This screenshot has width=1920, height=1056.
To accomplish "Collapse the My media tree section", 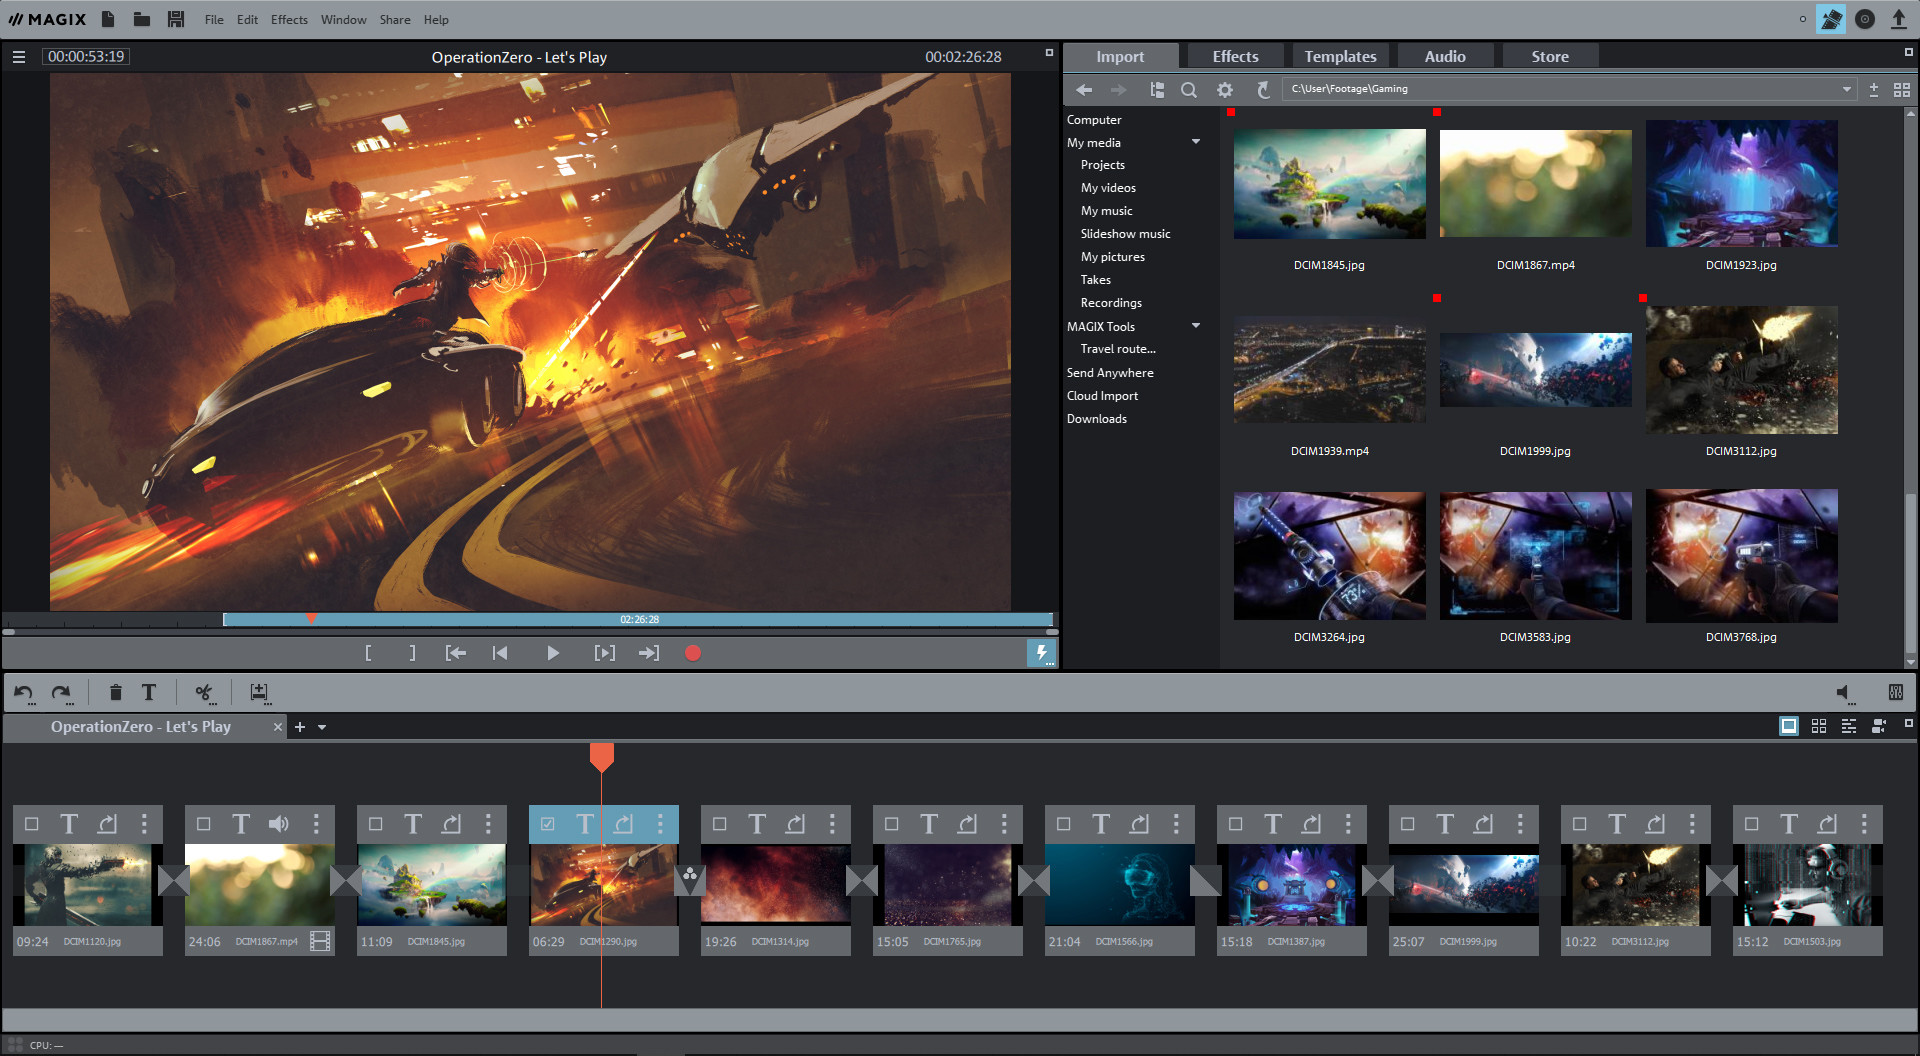I will click(x=1195, y=142).
